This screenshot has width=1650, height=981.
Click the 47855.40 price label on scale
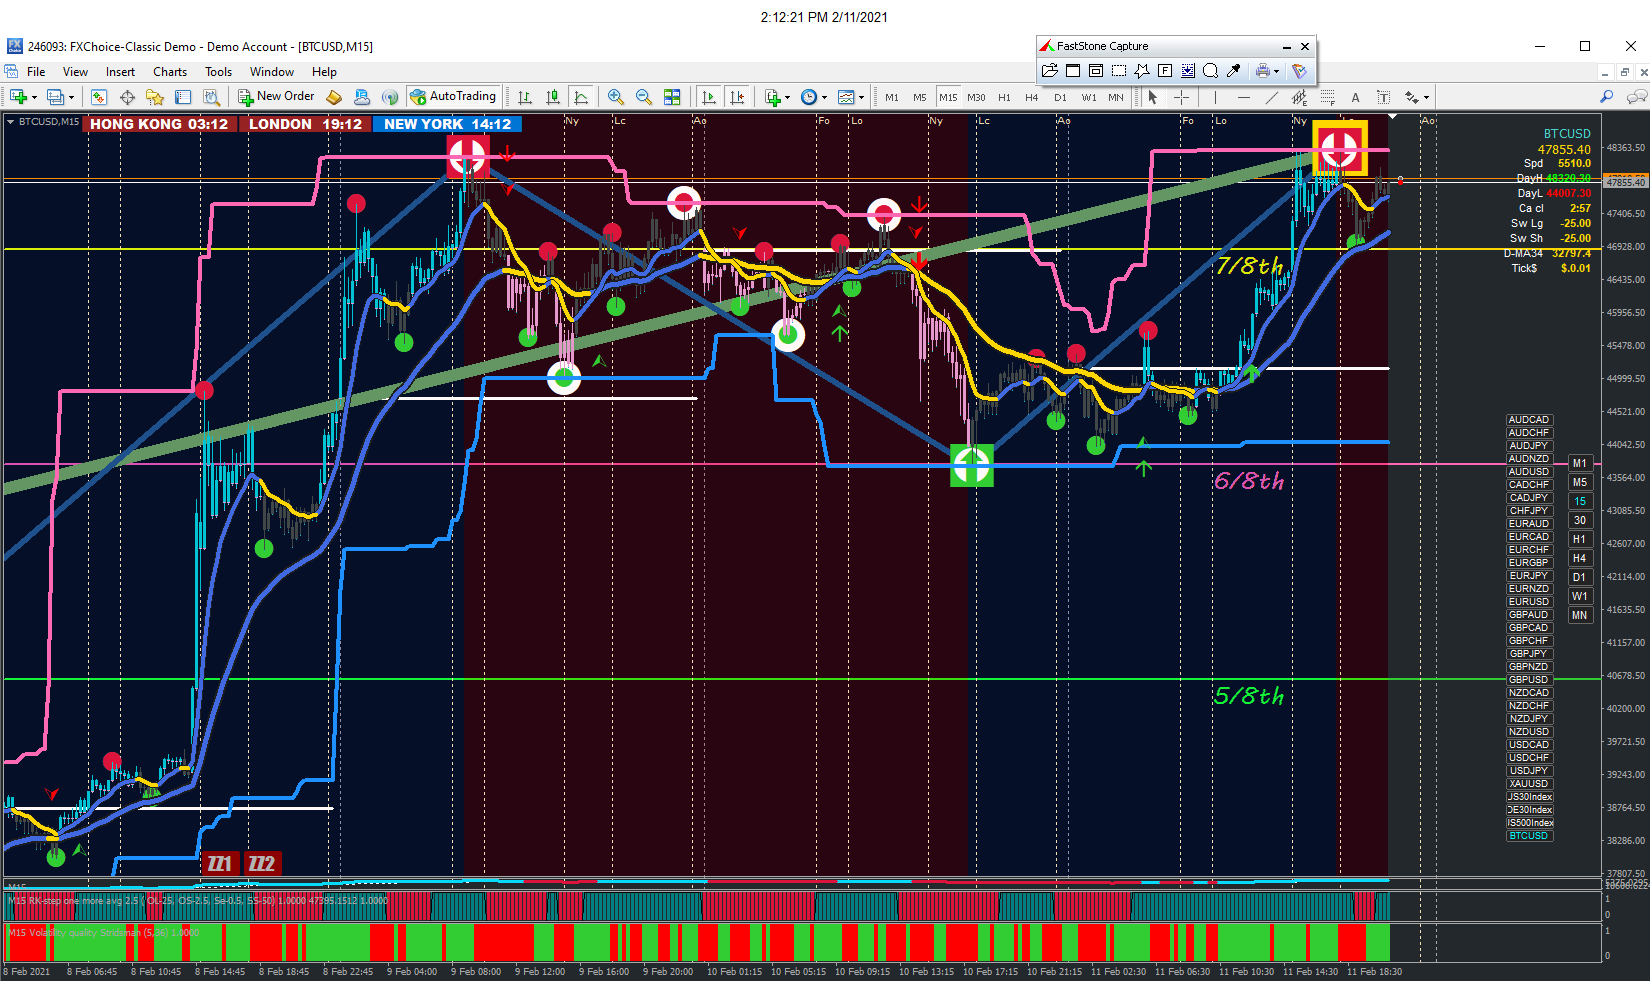tap(1625, 182)
